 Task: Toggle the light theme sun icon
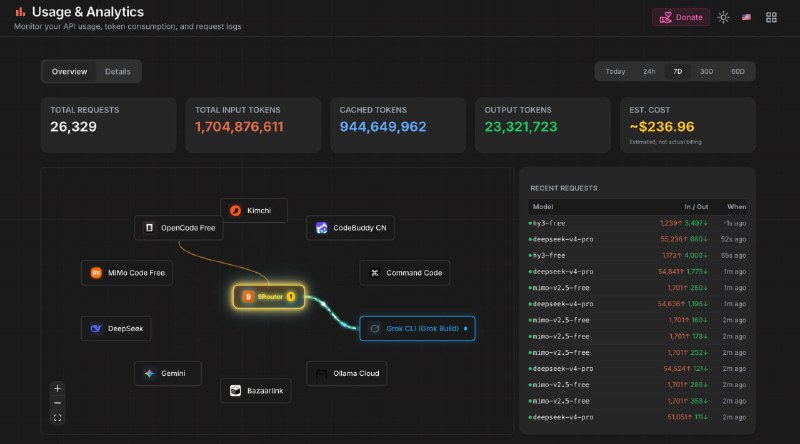click(723, 17)
